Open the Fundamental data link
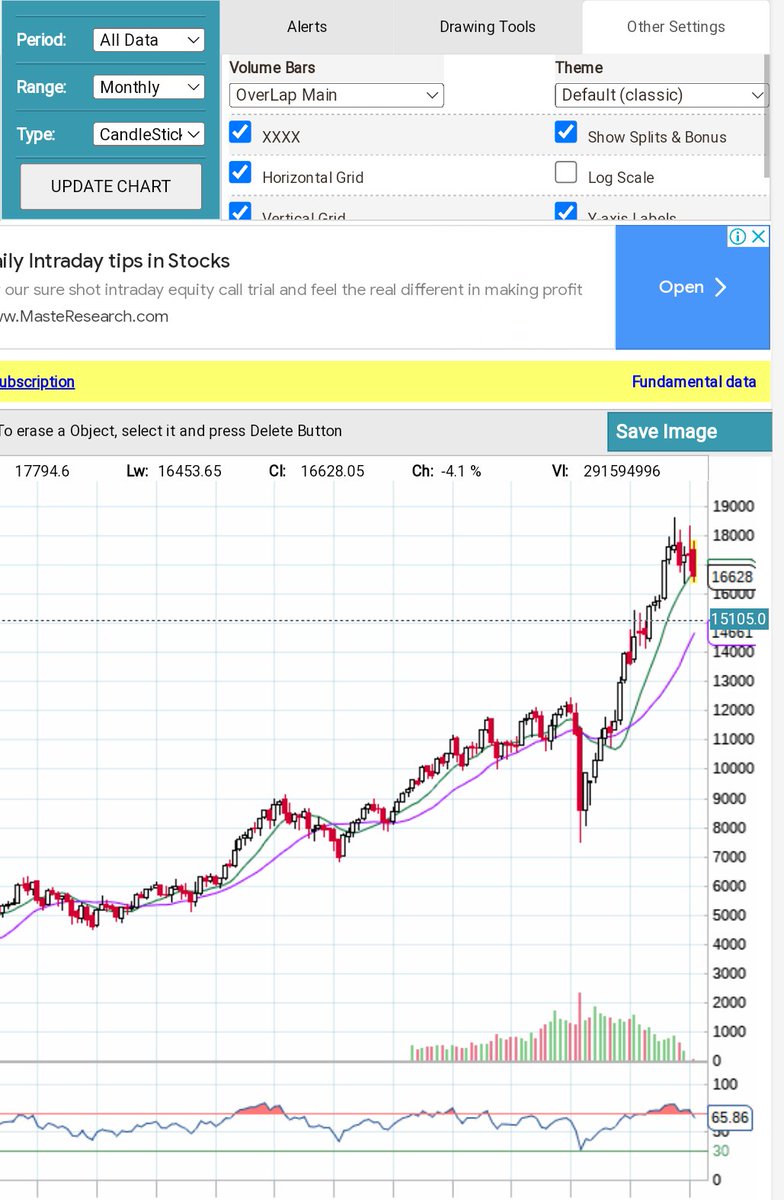Image resolution: width=784 pixels, height=1200 pixels. coord(694,382)
